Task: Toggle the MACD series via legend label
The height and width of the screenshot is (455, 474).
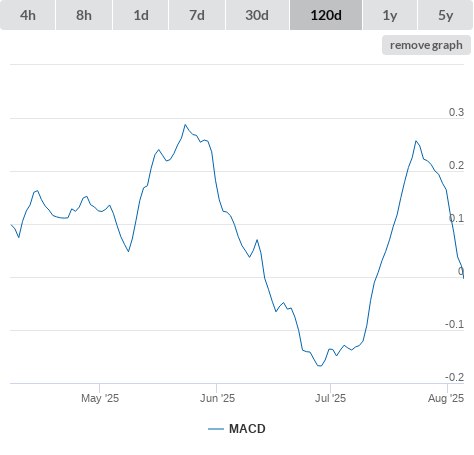Action: 247,429
